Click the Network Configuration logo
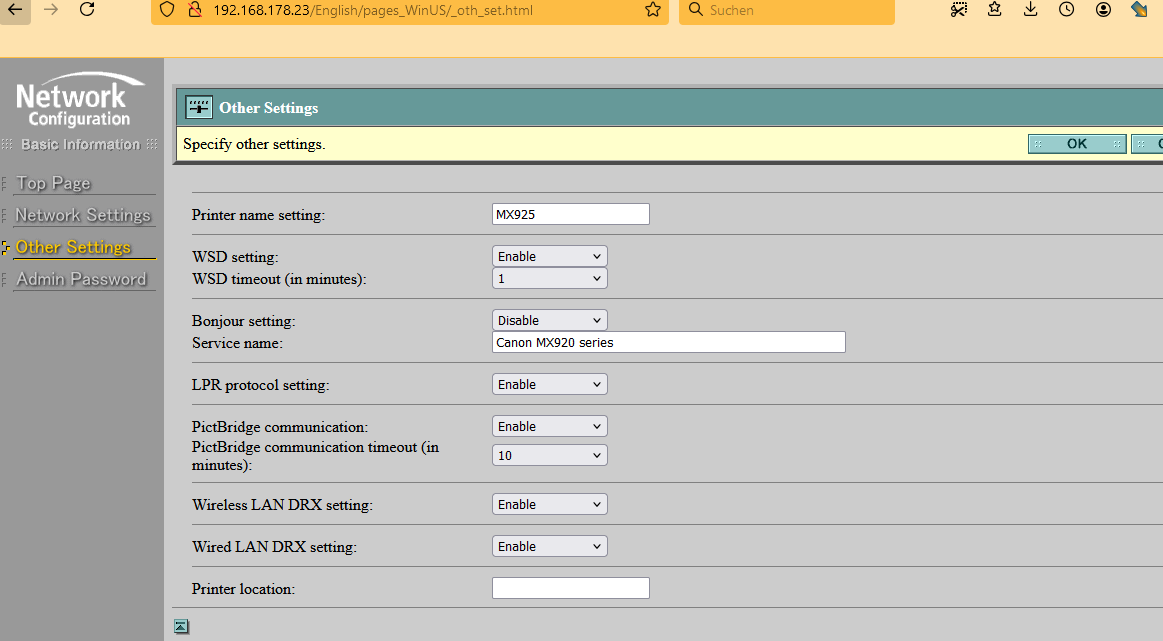This screenshot has height=641, width=1163. coord(79,99)
